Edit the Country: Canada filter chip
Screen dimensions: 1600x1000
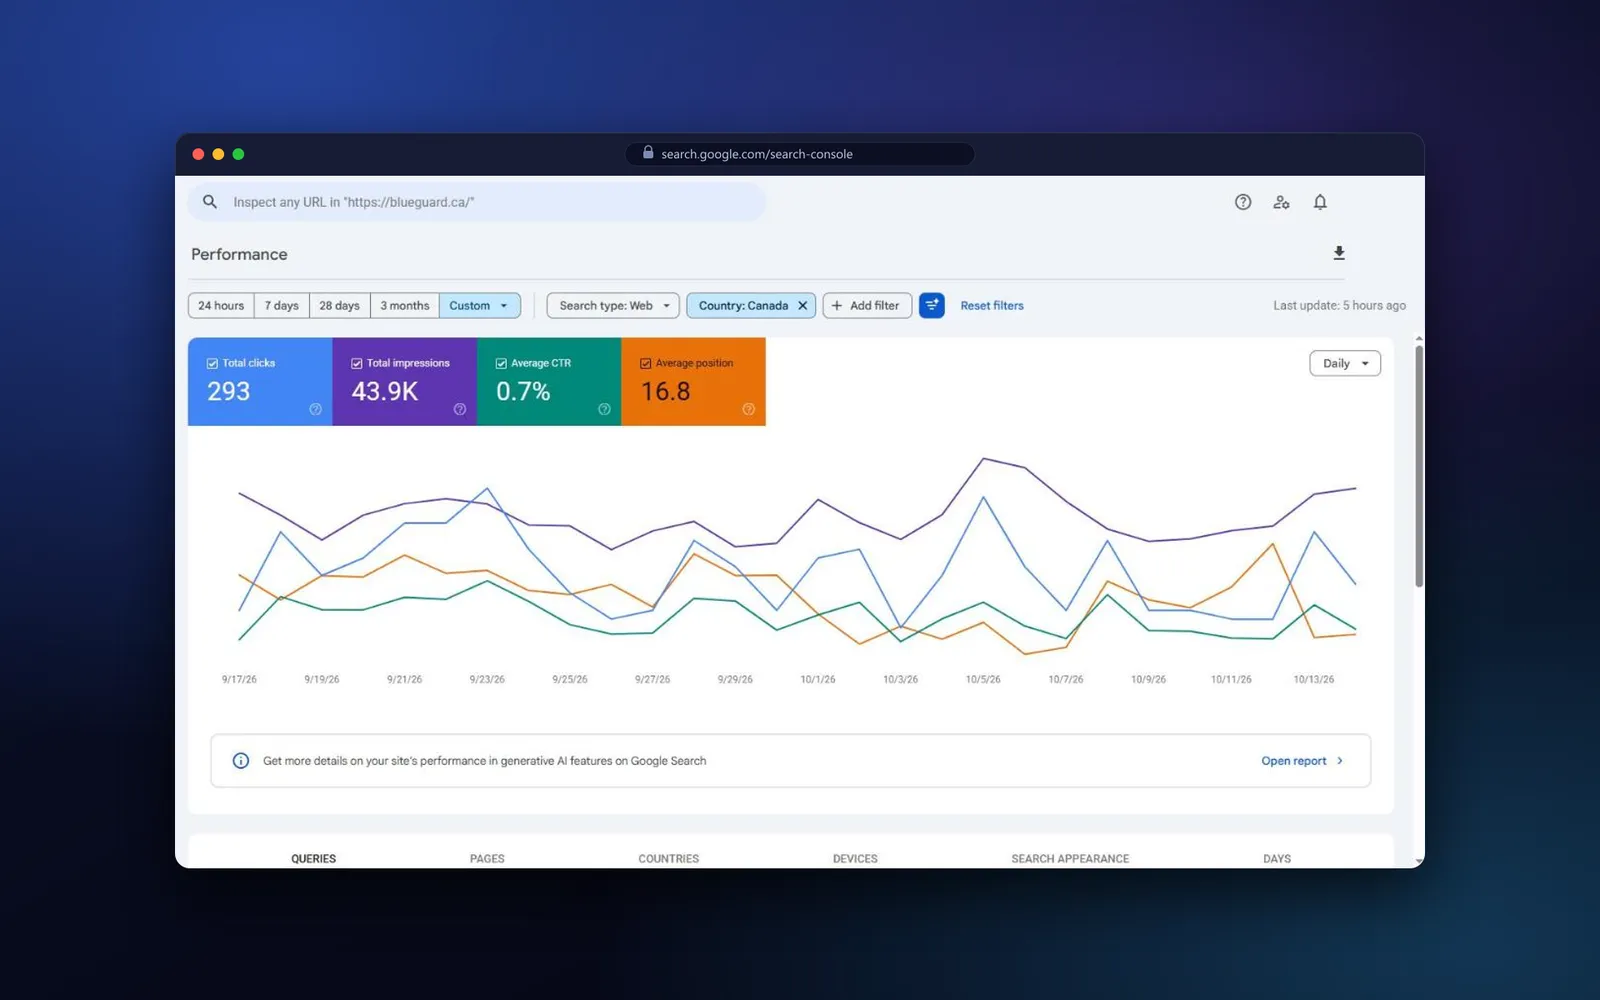tap(743, 306)
